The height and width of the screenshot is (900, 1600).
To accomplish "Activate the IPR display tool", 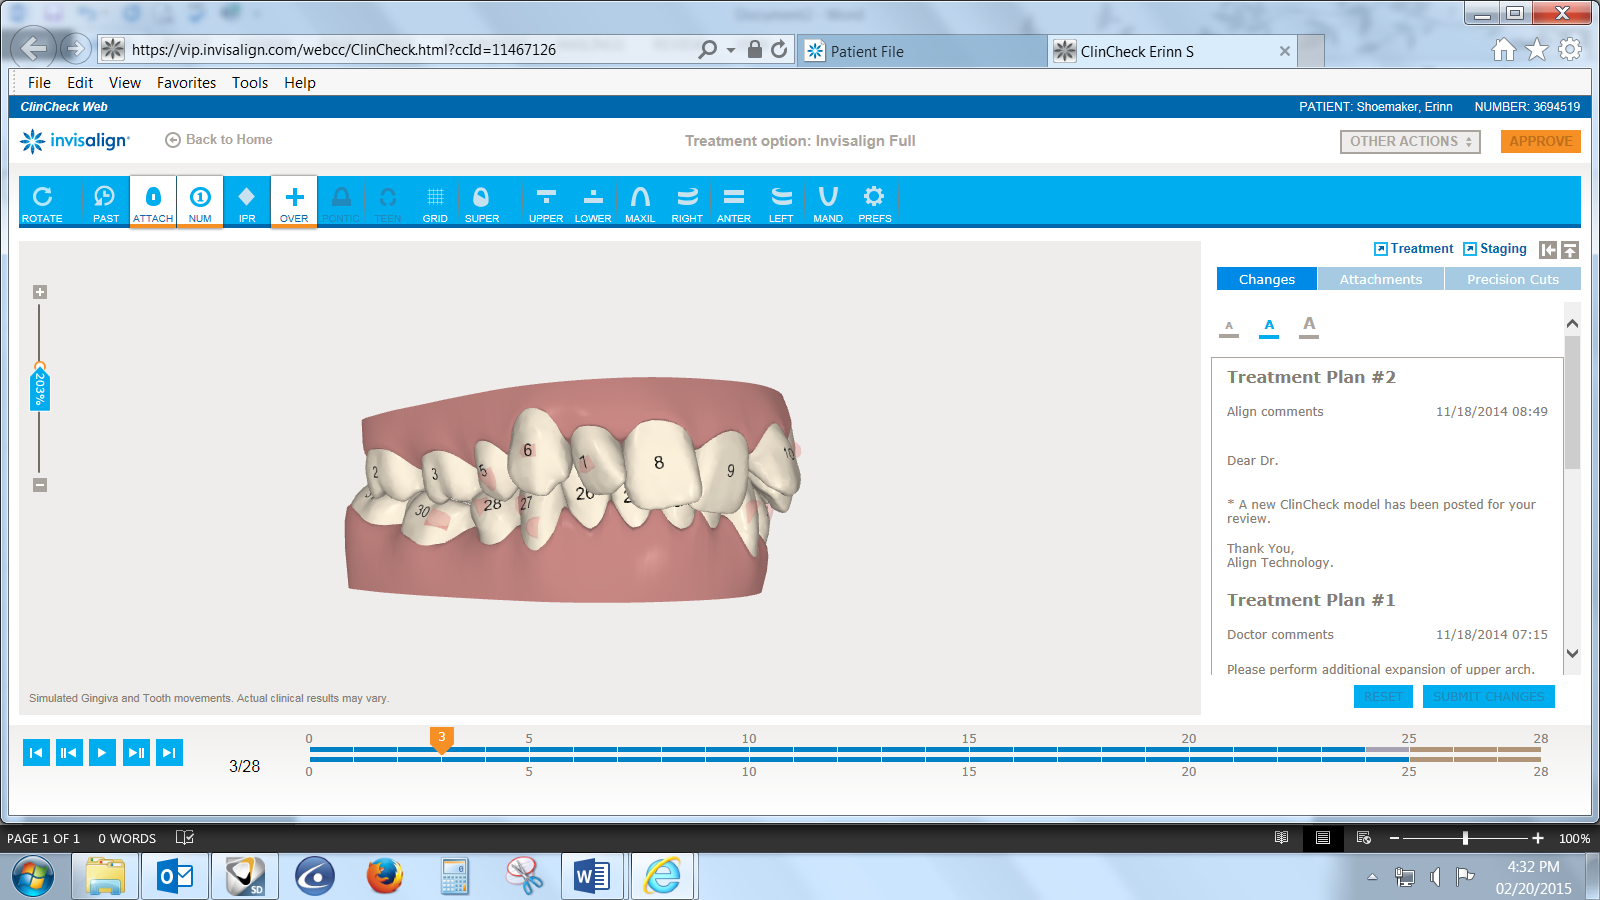I will pos(246,201).
